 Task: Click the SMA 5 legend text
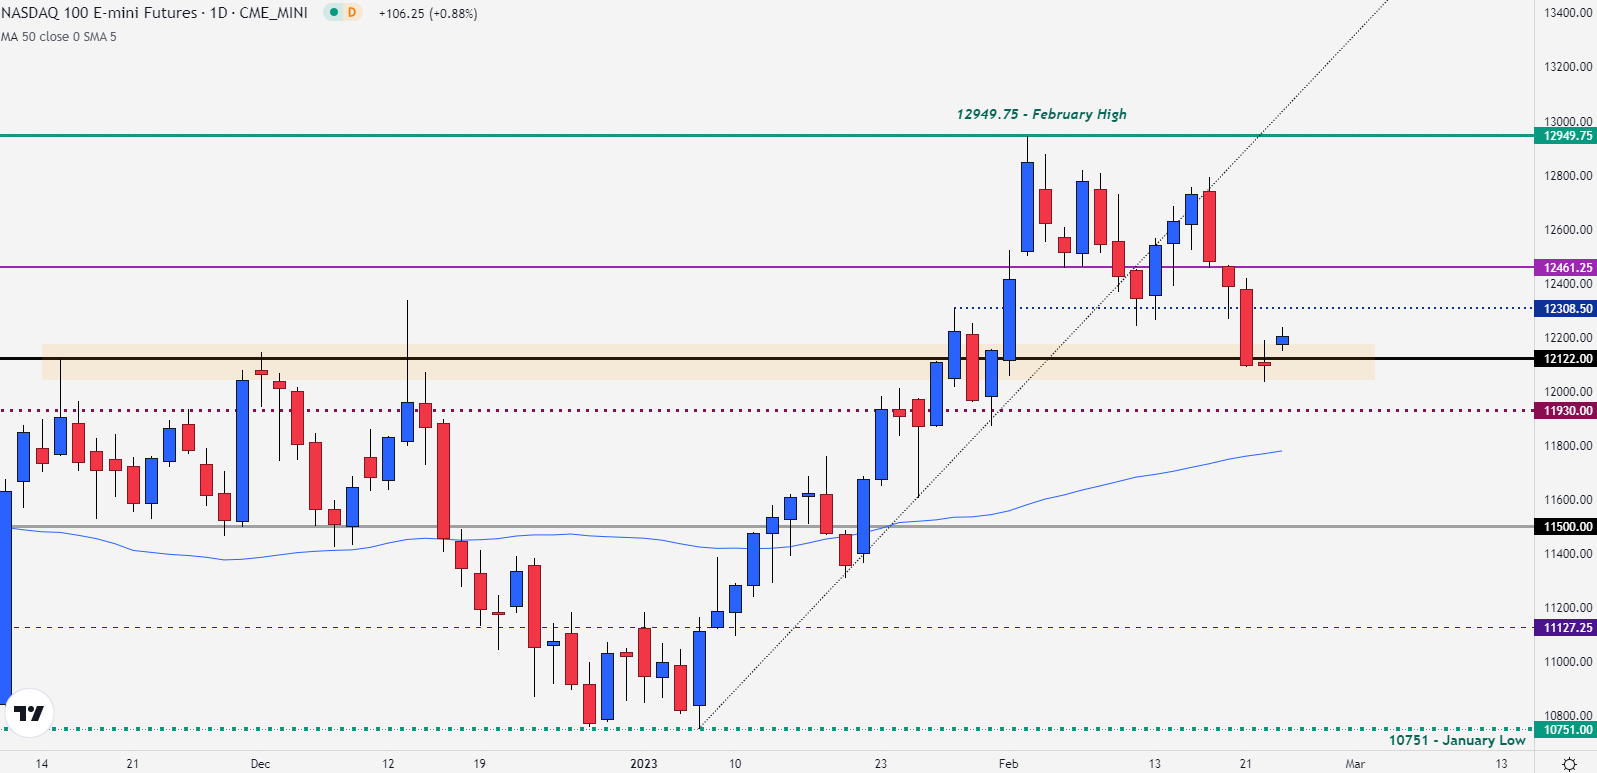(100, 37)
